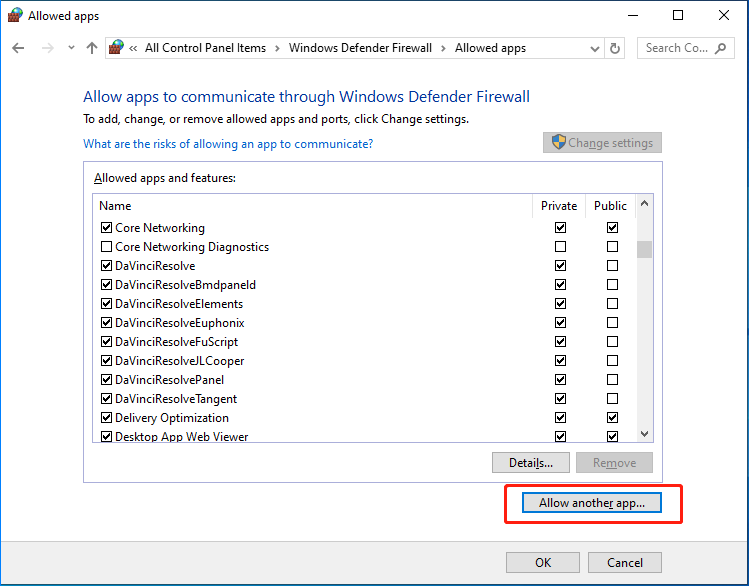Refresh the Allowed apps page
This screenshot has height=586, width=749.
[x=615, y=48]
